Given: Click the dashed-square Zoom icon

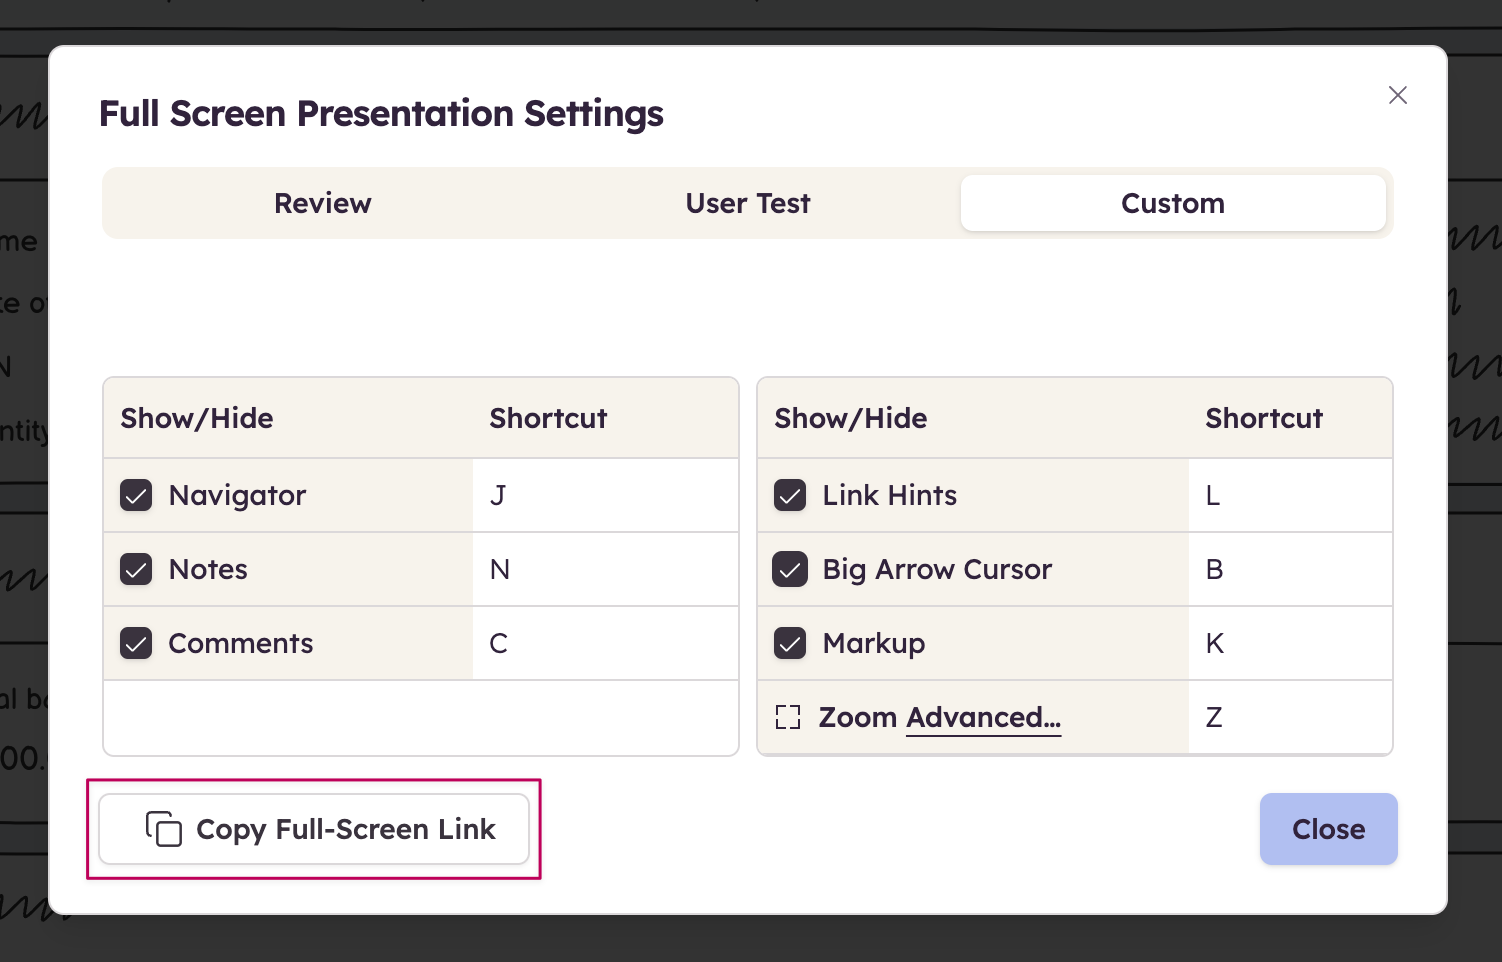Looking at the screenshot, I should tap(788, 717).
